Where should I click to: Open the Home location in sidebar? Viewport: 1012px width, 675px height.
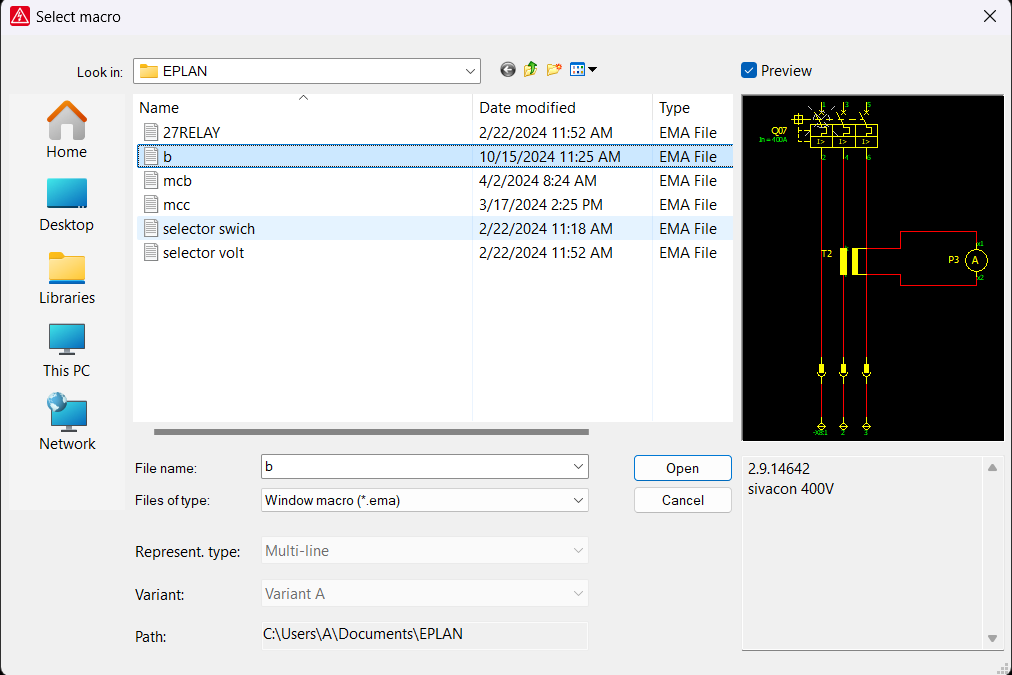coord(66,130)
